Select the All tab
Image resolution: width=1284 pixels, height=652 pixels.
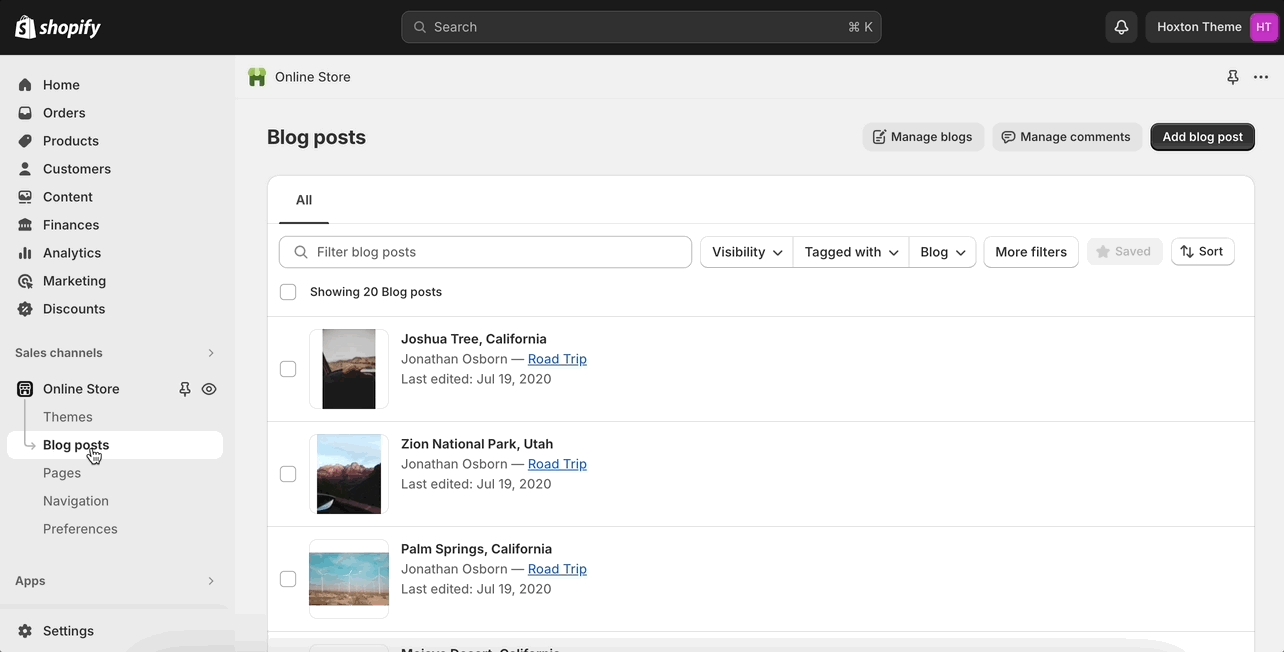pos(304,200)
